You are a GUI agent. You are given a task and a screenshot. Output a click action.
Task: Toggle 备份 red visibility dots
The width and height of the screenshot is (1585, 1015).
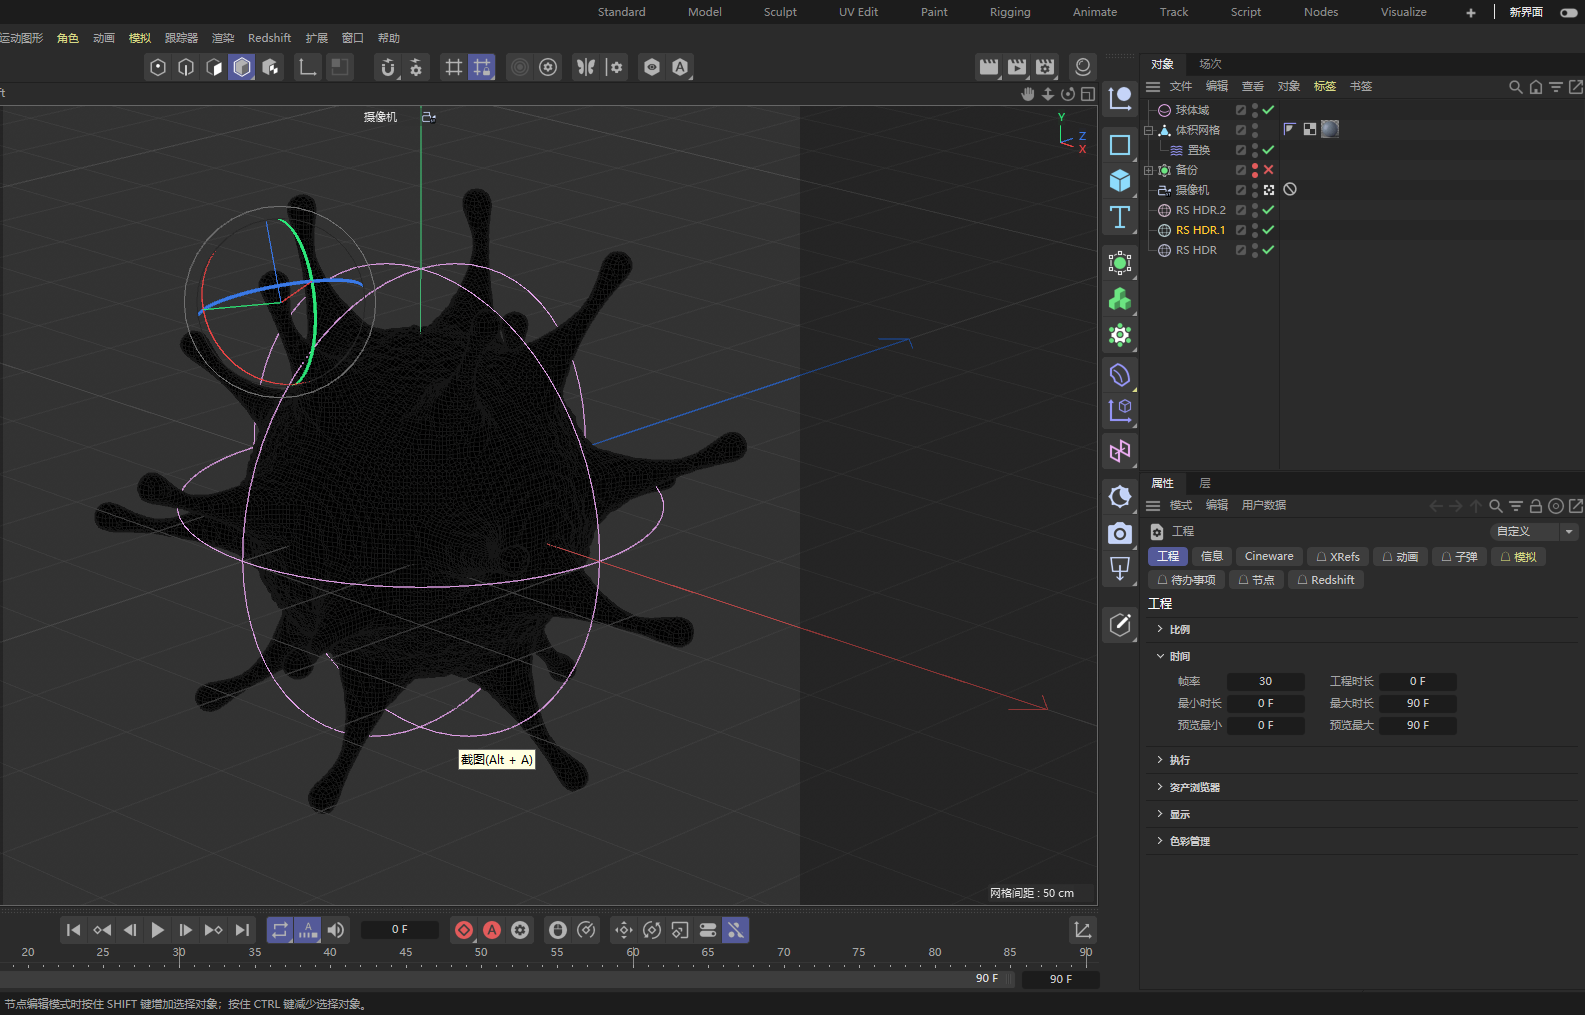click(1255, 170)
